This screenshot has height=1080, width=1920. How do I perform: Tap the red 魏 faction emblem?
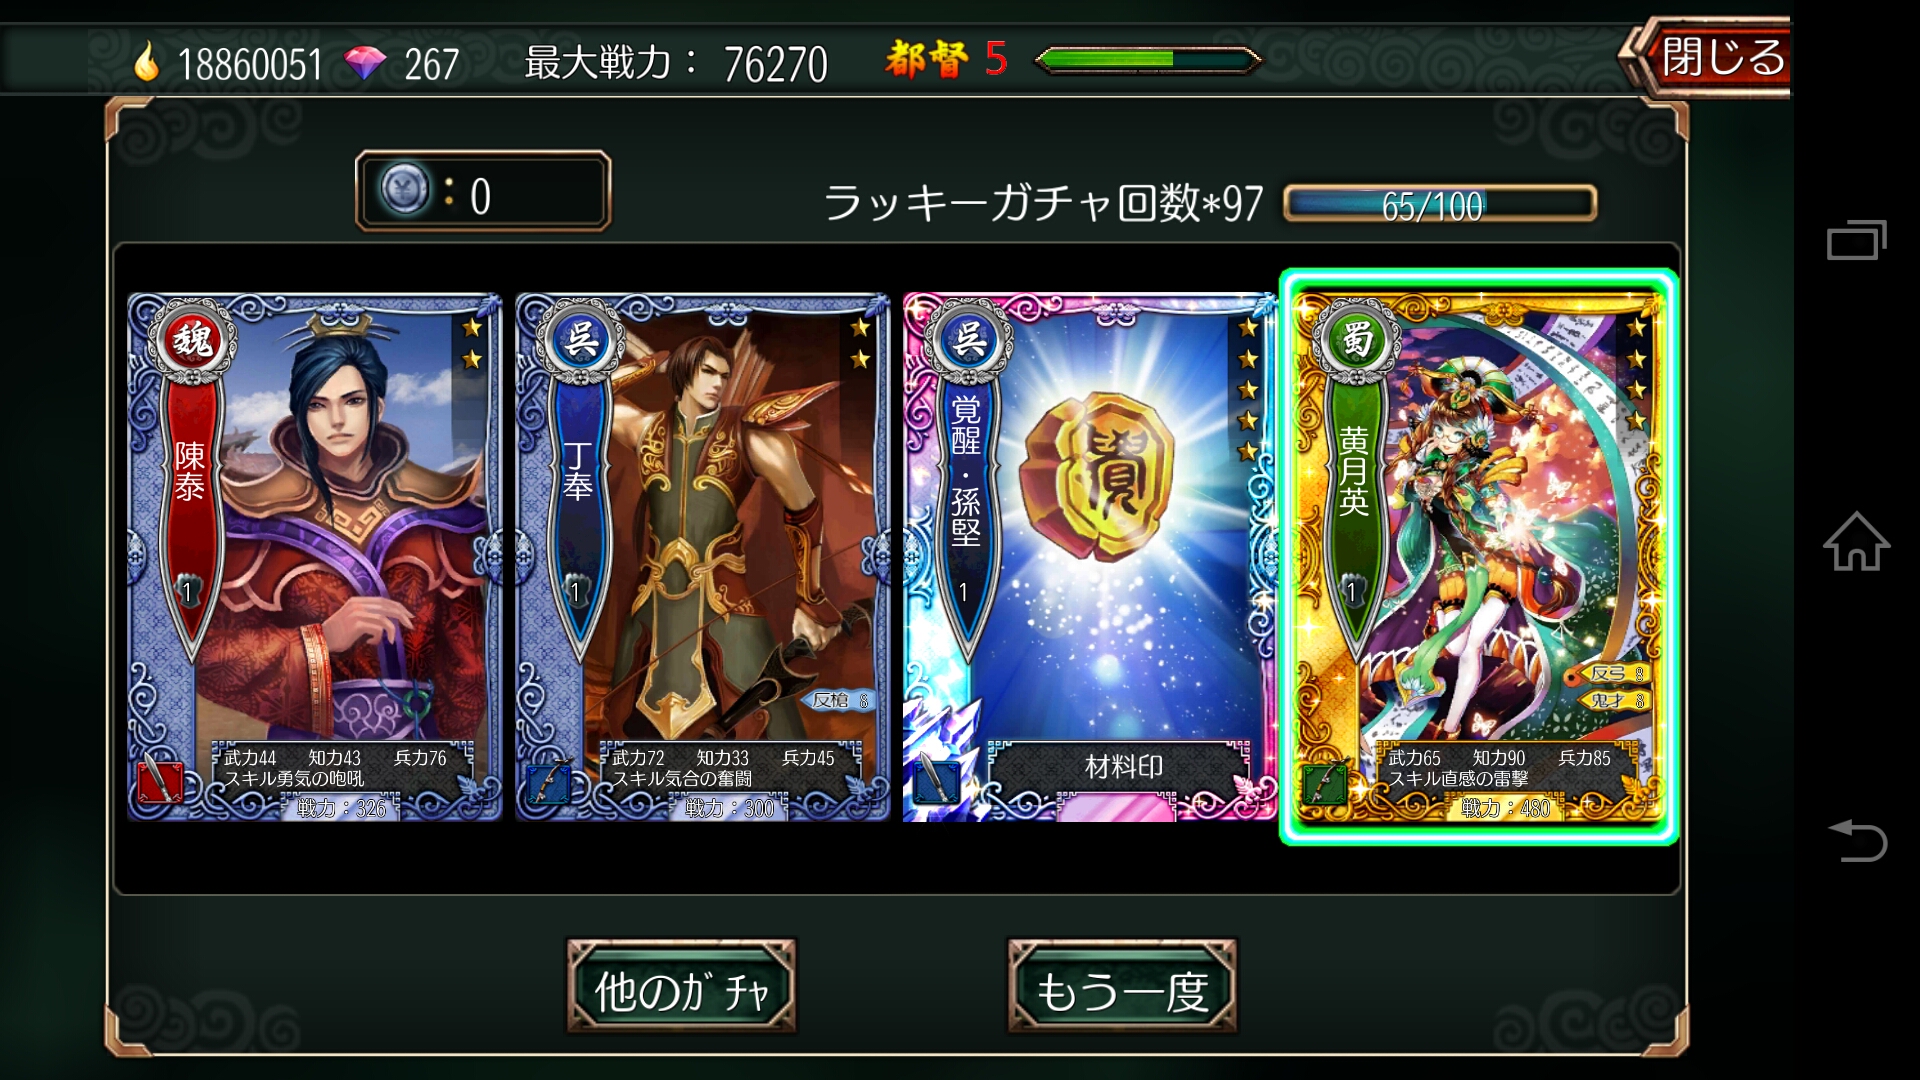tap(193, 340)
